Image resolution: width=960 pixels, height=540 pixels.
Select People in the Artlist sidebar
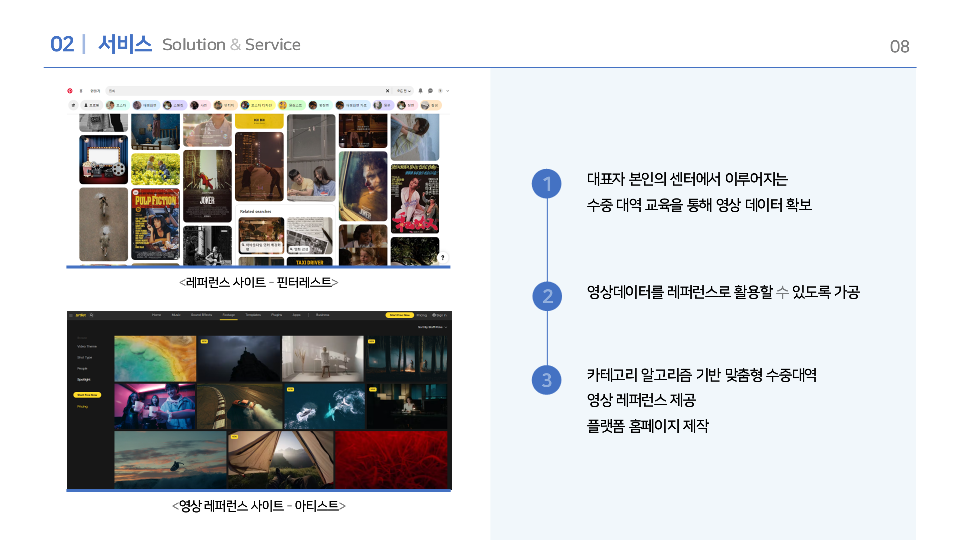pyautogui.click(x=82, y=369)
